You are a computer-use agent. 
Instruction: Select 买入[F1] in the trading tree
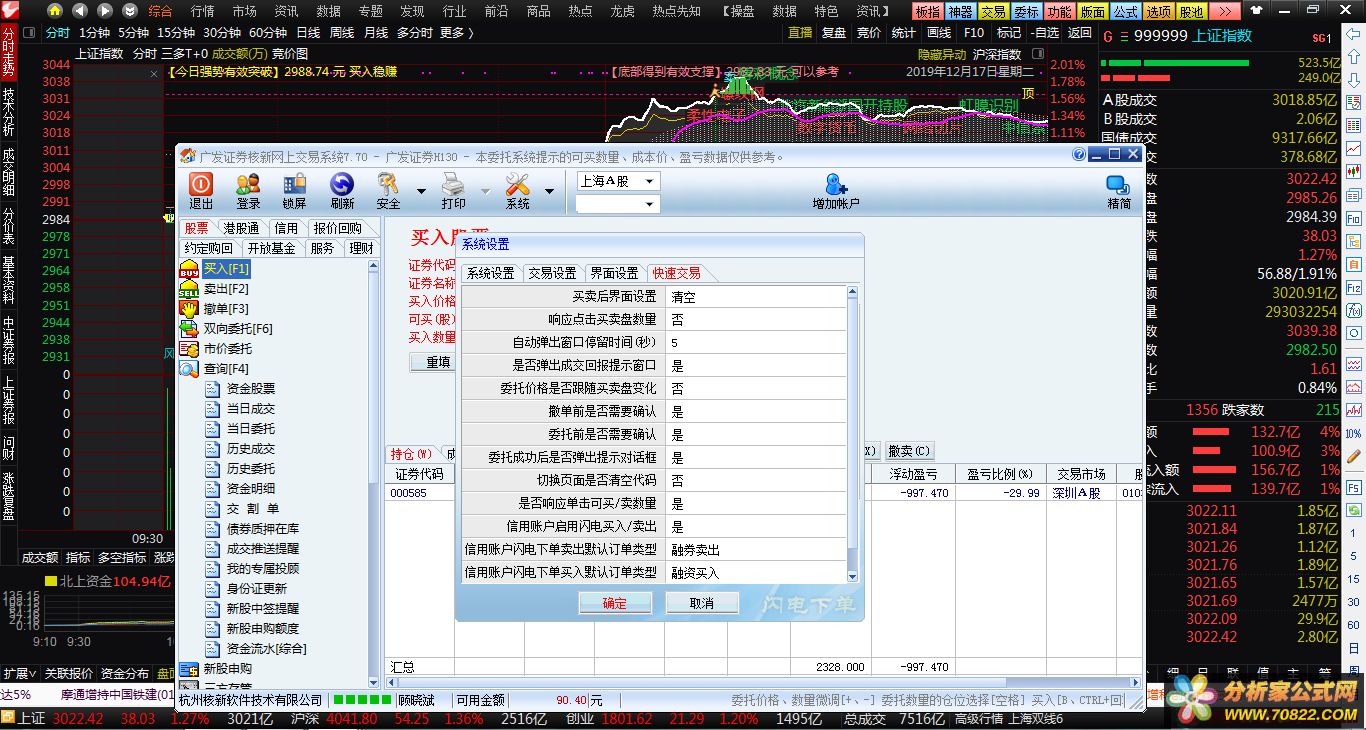pyautogui.click(x=226, y=269)
